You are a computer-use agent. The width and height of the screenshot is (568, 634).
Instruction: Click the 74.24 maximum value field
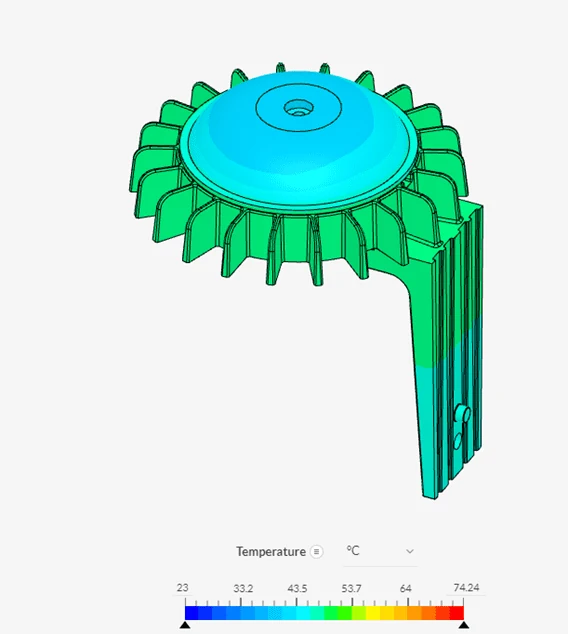coord(466,588)
